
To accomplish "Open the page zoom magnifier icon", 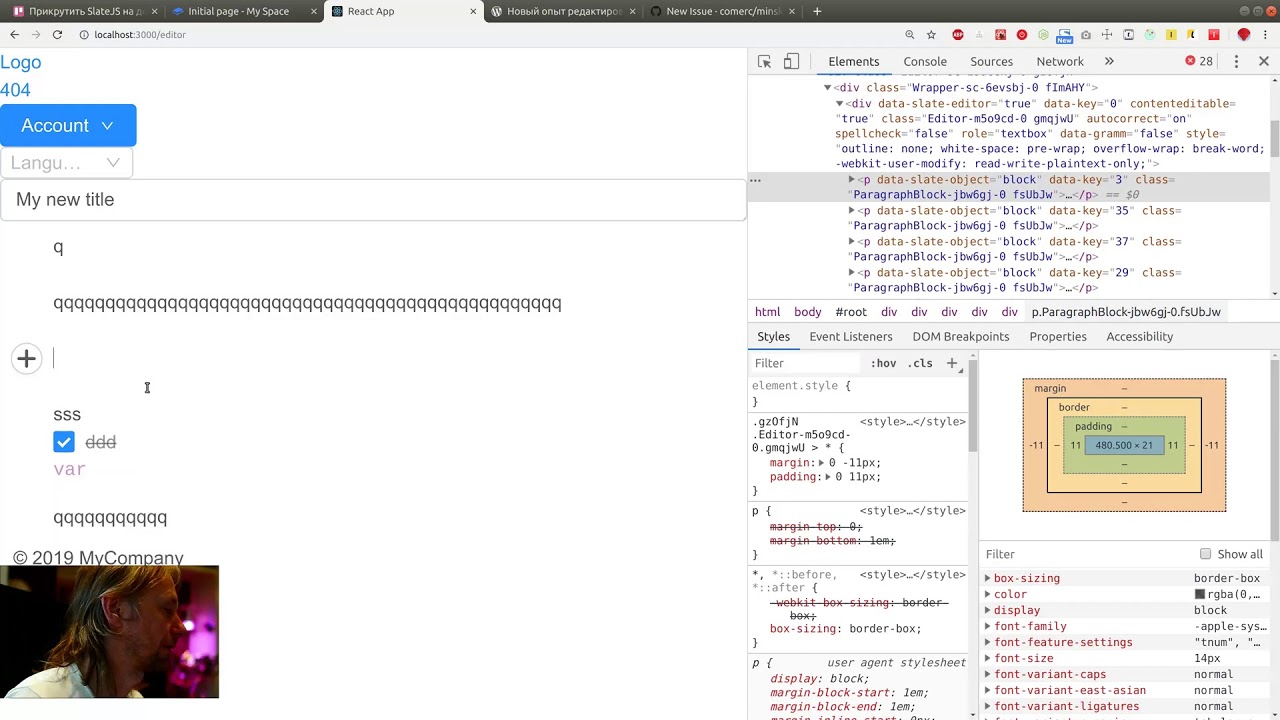I will pyautogui.click(x=909, y=35).
